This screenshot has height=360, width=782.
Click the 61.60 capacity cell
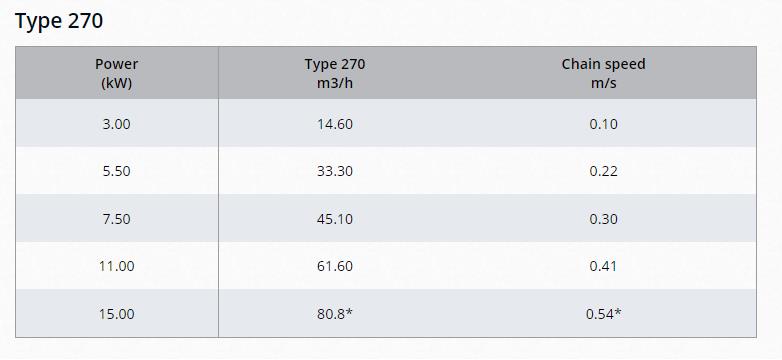pos(335,266)
